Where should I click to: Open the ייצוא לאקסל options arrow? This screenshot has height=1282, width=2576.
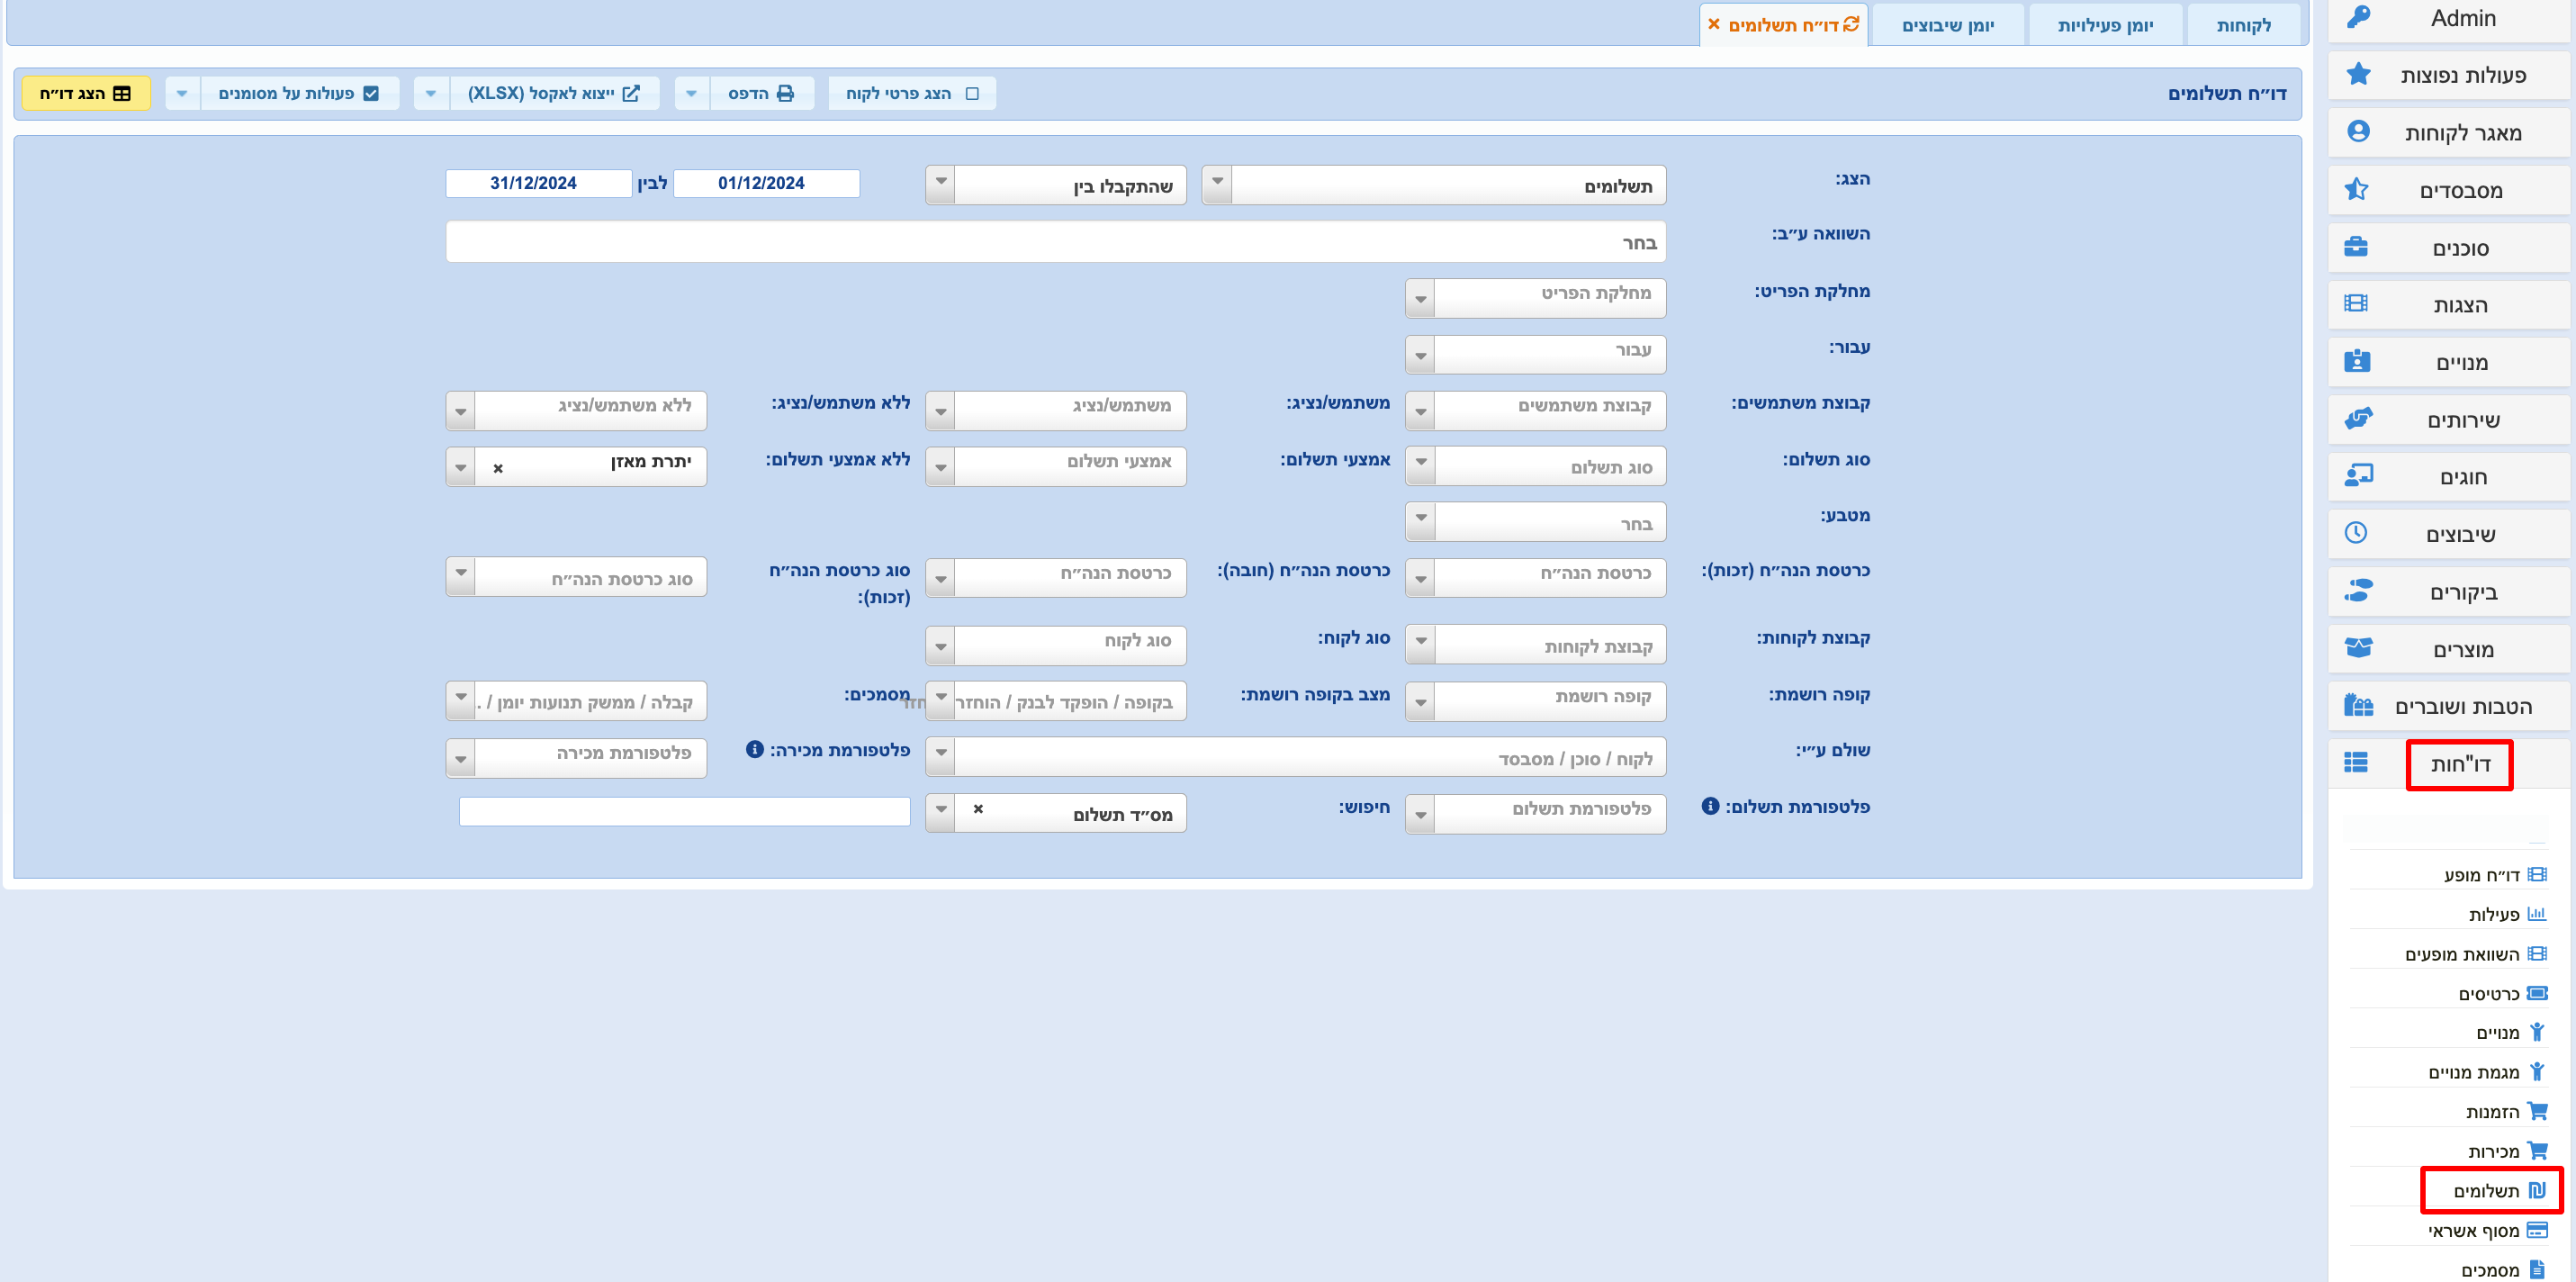point(430,93)
